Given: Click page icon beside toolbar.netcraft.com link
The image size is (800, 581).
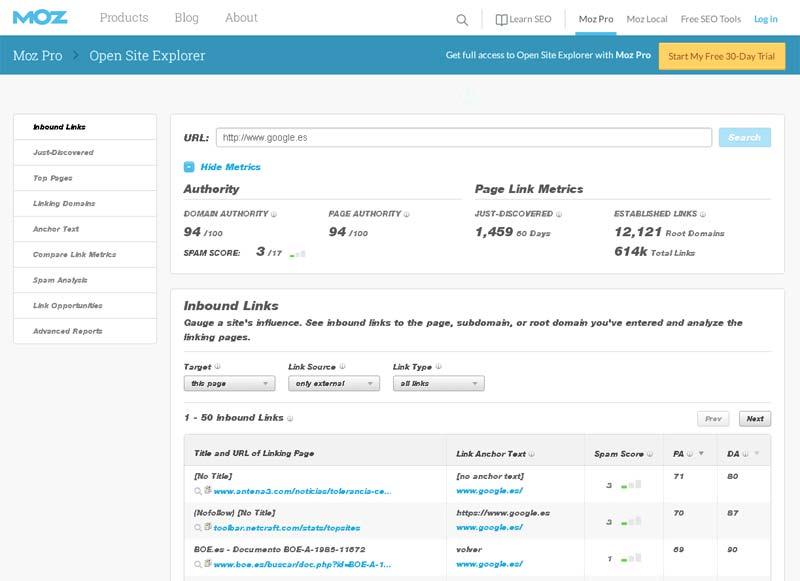Looking at the screenshot, I should pos(208,526).
